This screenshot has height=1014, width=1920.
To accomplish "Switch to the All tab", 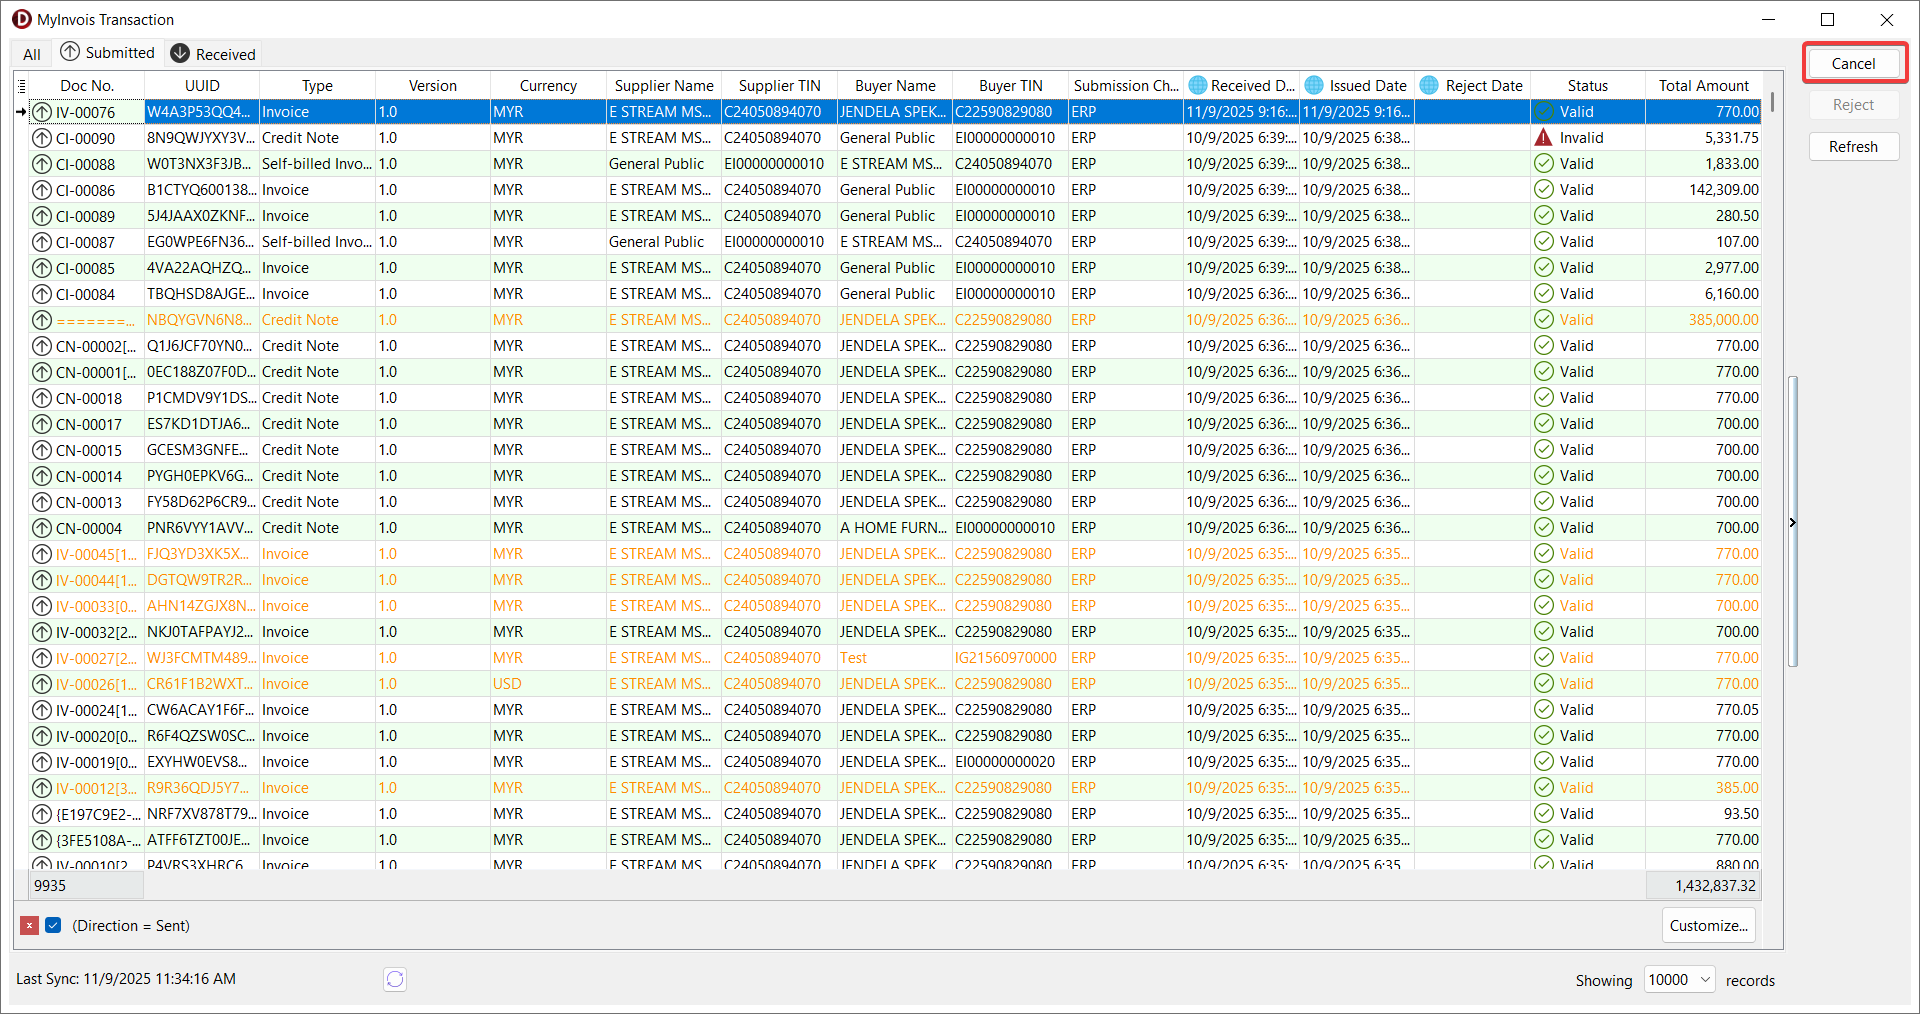I will pyautogui.click(x=32, y=54).
